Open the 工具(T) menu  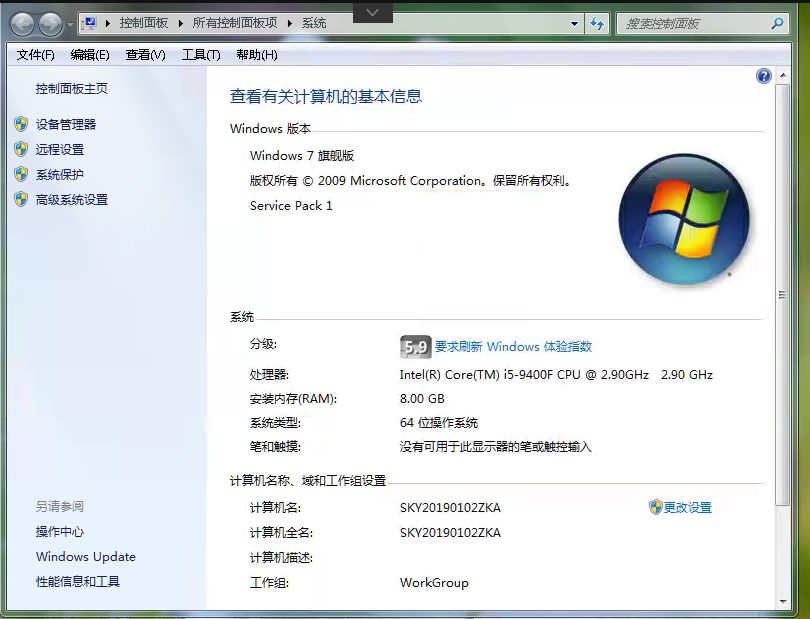(x=201, y=55)
